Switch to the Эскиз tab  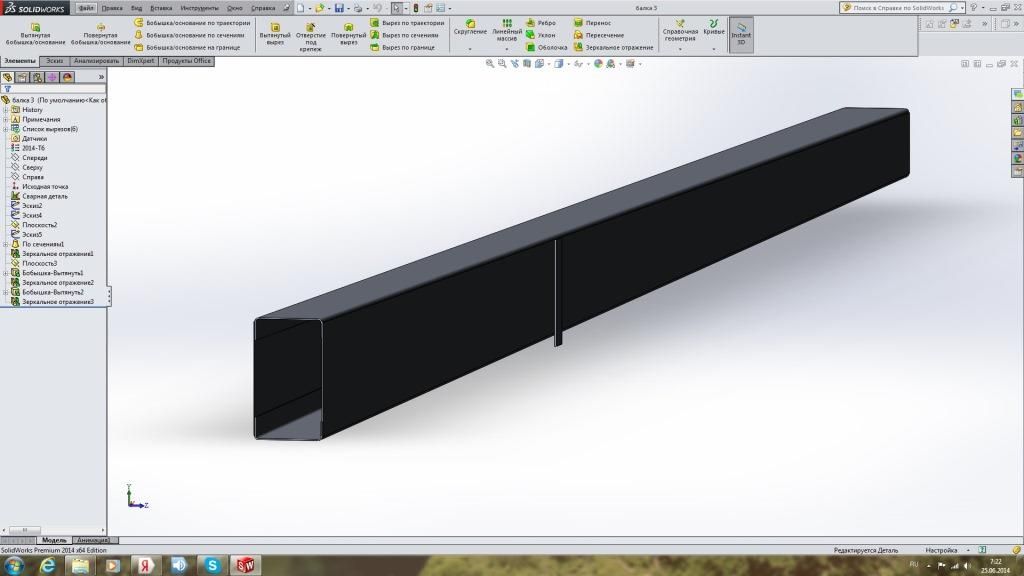(54, 61)
